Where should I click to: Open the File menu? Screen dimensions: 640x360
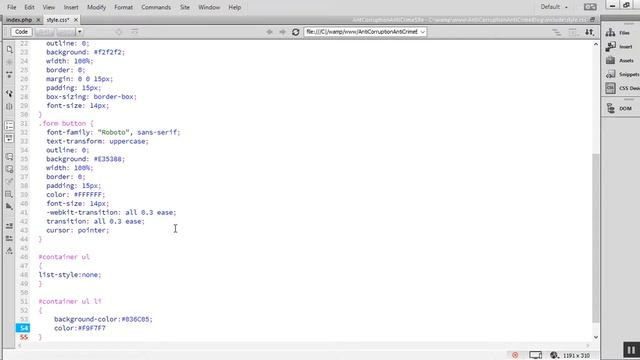(11, 7)
